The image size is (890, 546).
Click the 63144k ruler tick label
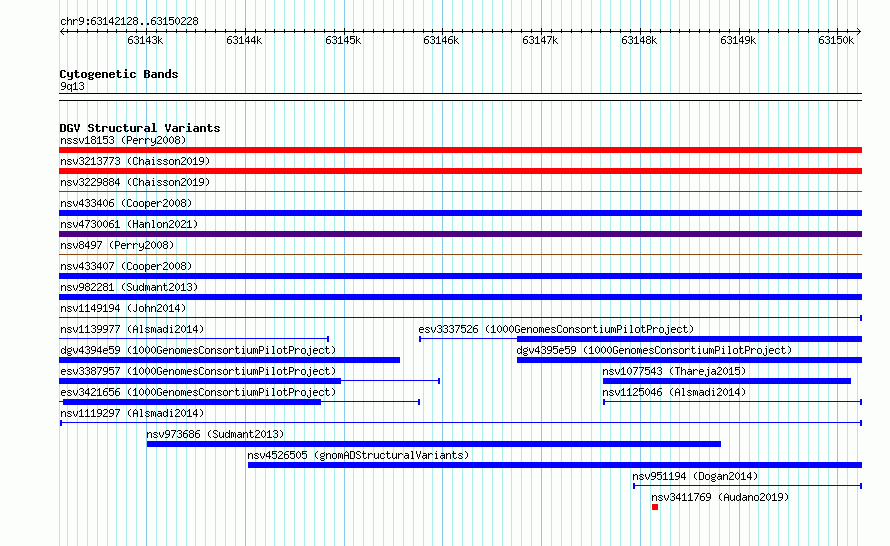244,40
